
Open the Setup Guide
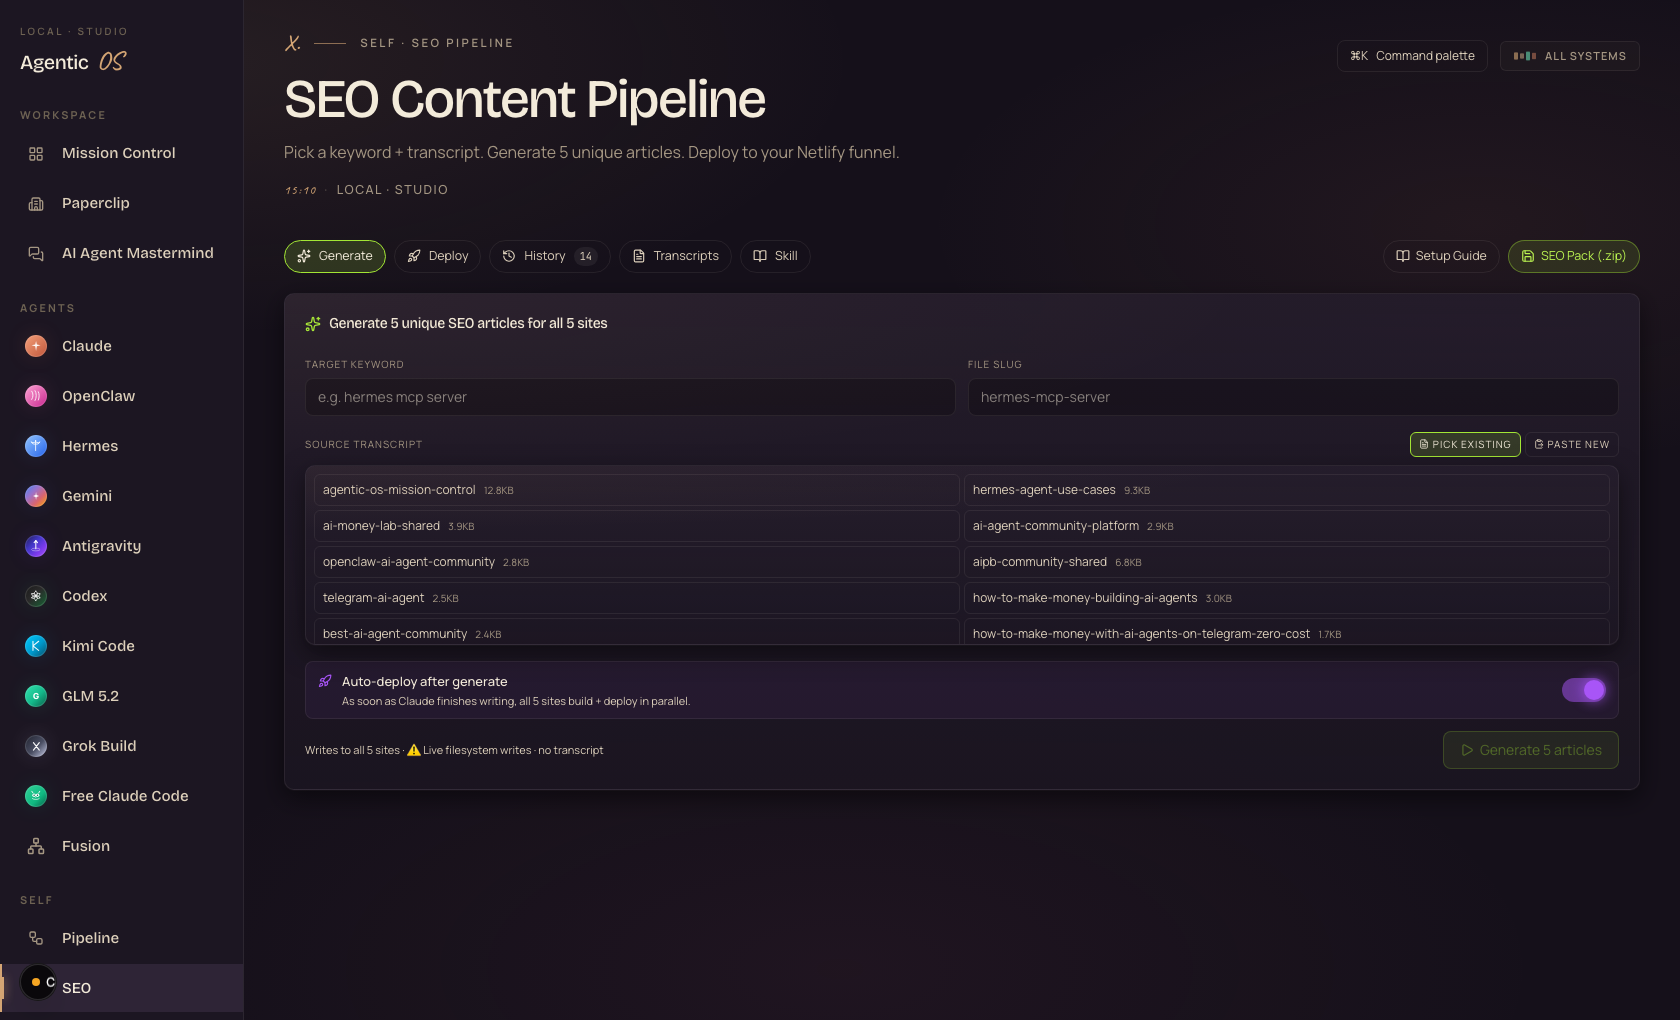[1441, 256]
